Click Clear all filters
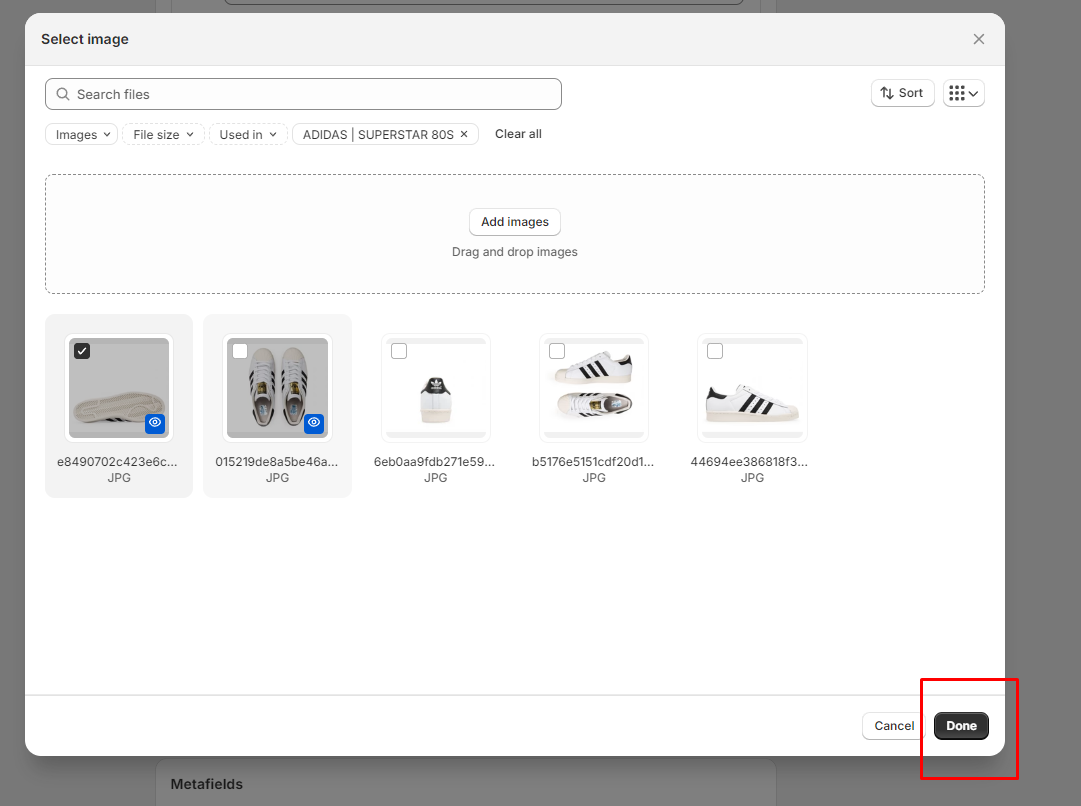Image resolution: width=1081 pixels, height=806 pixels. 518,134
